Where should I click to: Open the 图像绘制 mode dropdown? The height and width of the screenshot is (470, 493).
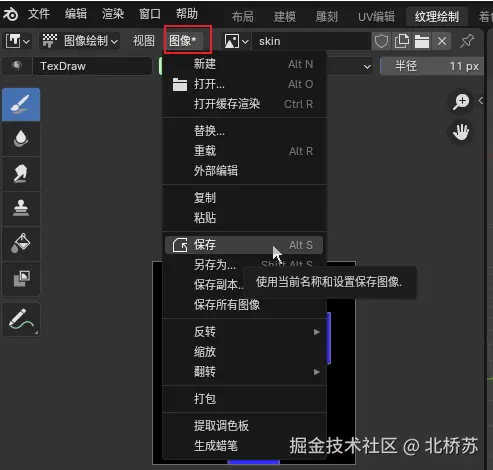tap(80, 41)
